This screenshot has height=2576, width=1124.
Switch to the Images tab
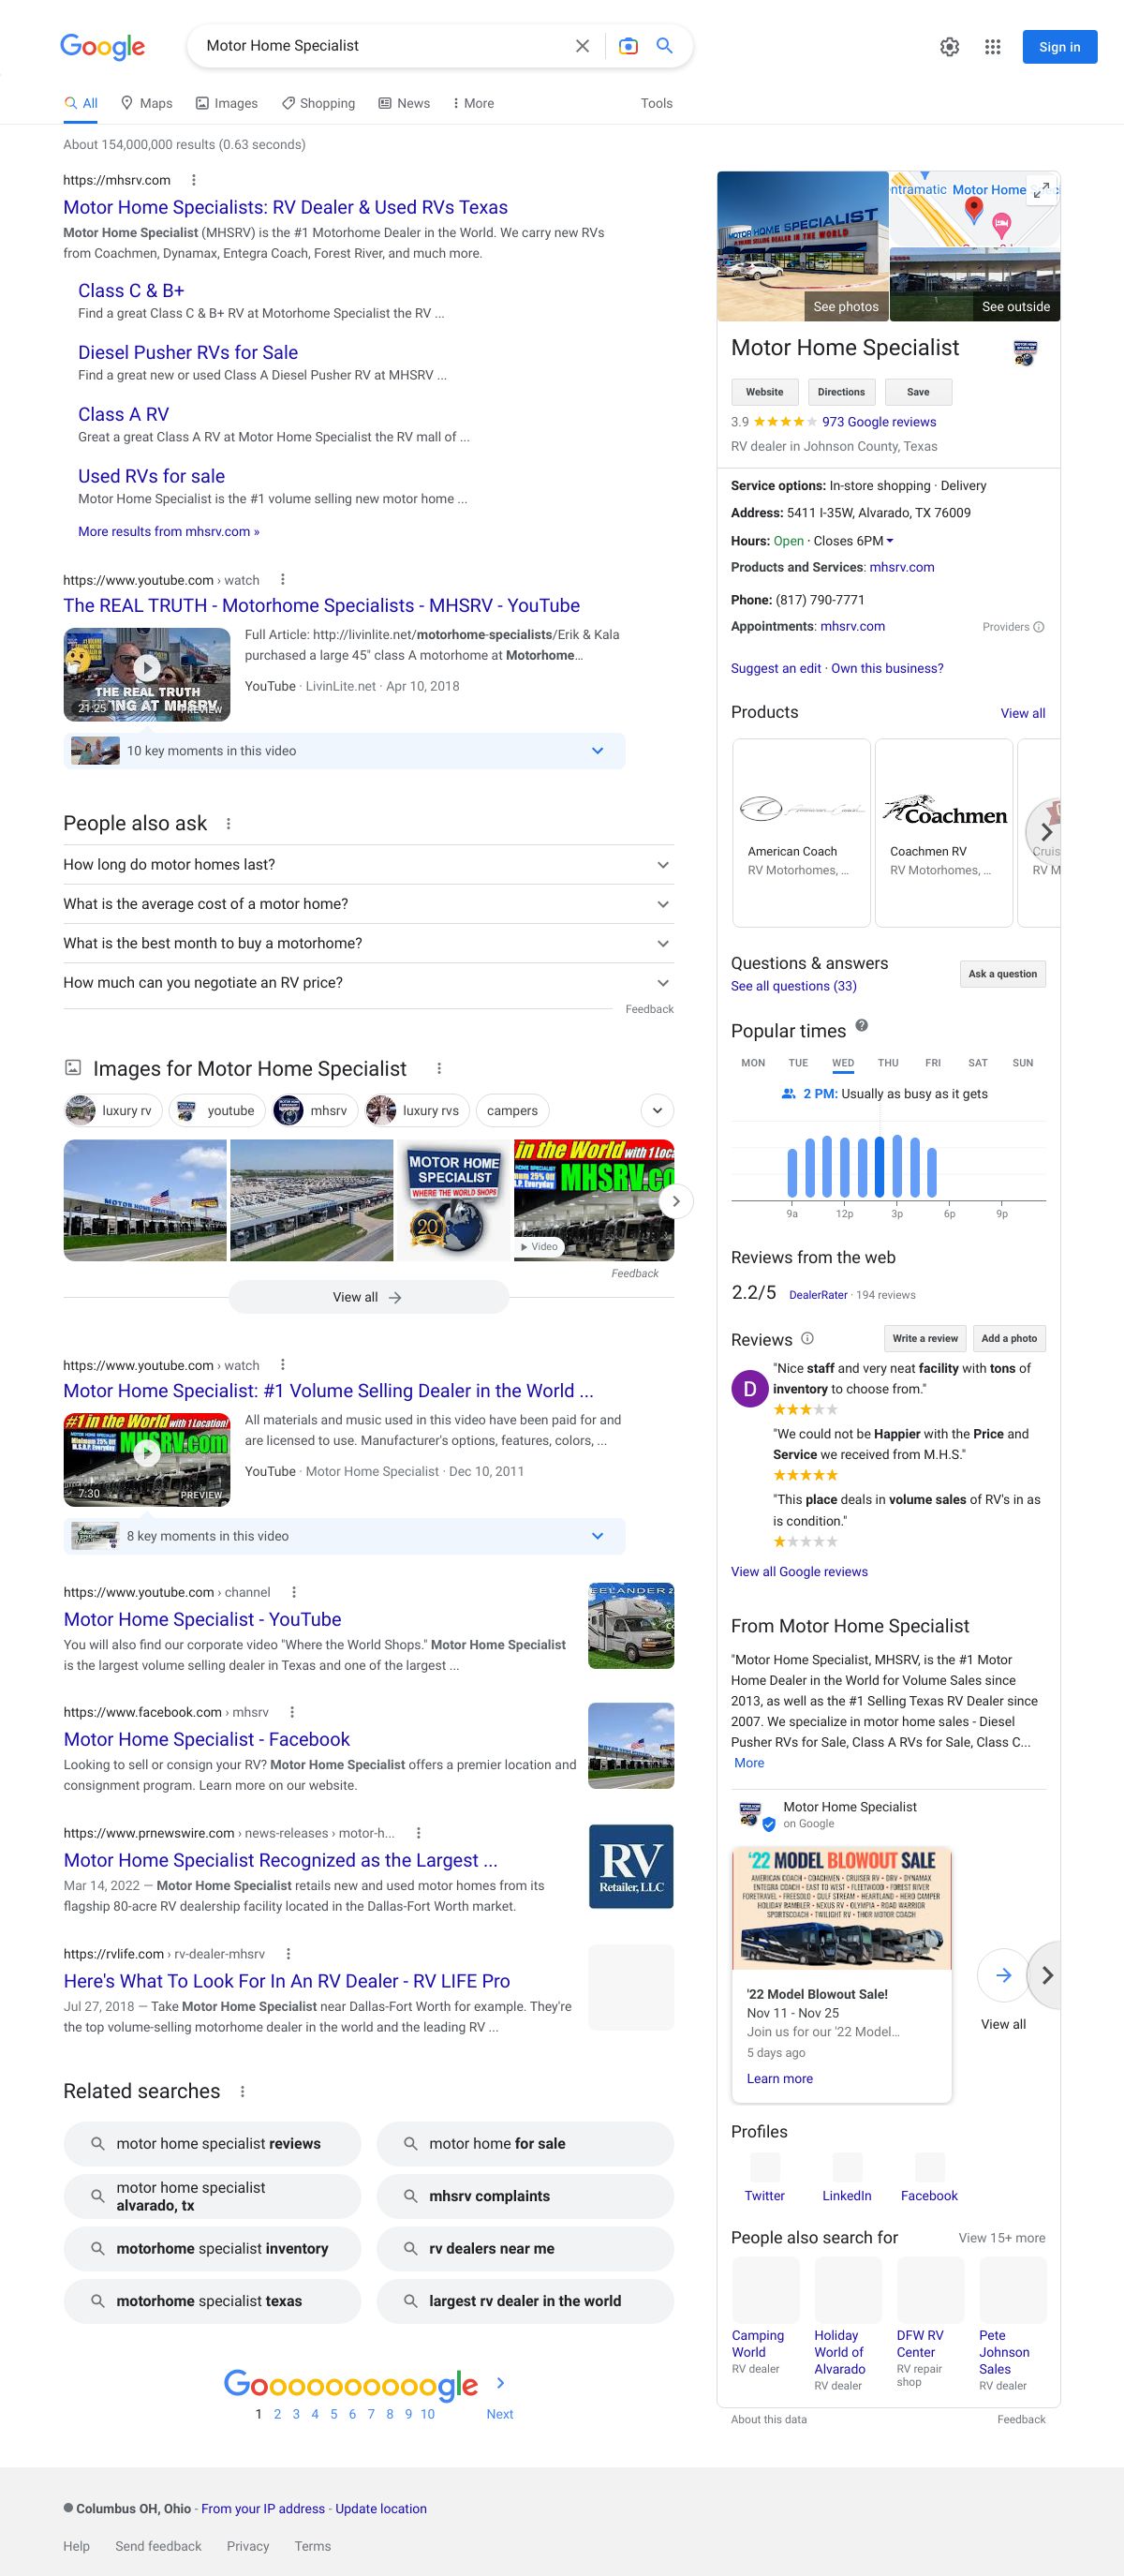click(227, 103)
